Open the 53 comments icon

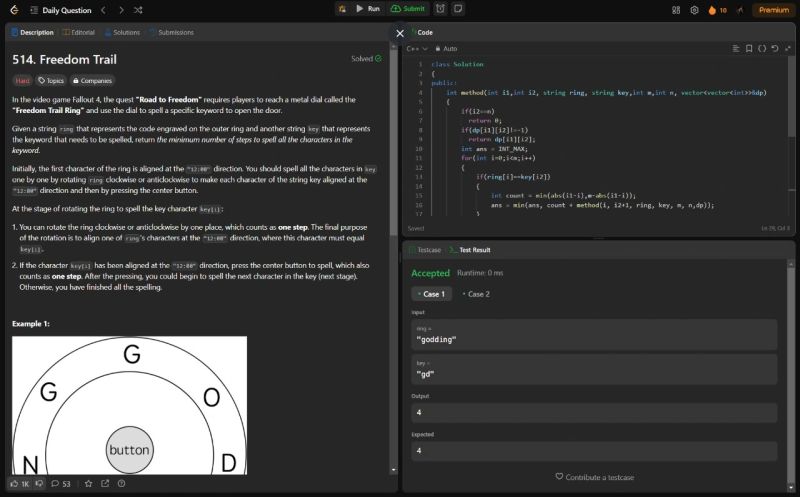[61, 484]
